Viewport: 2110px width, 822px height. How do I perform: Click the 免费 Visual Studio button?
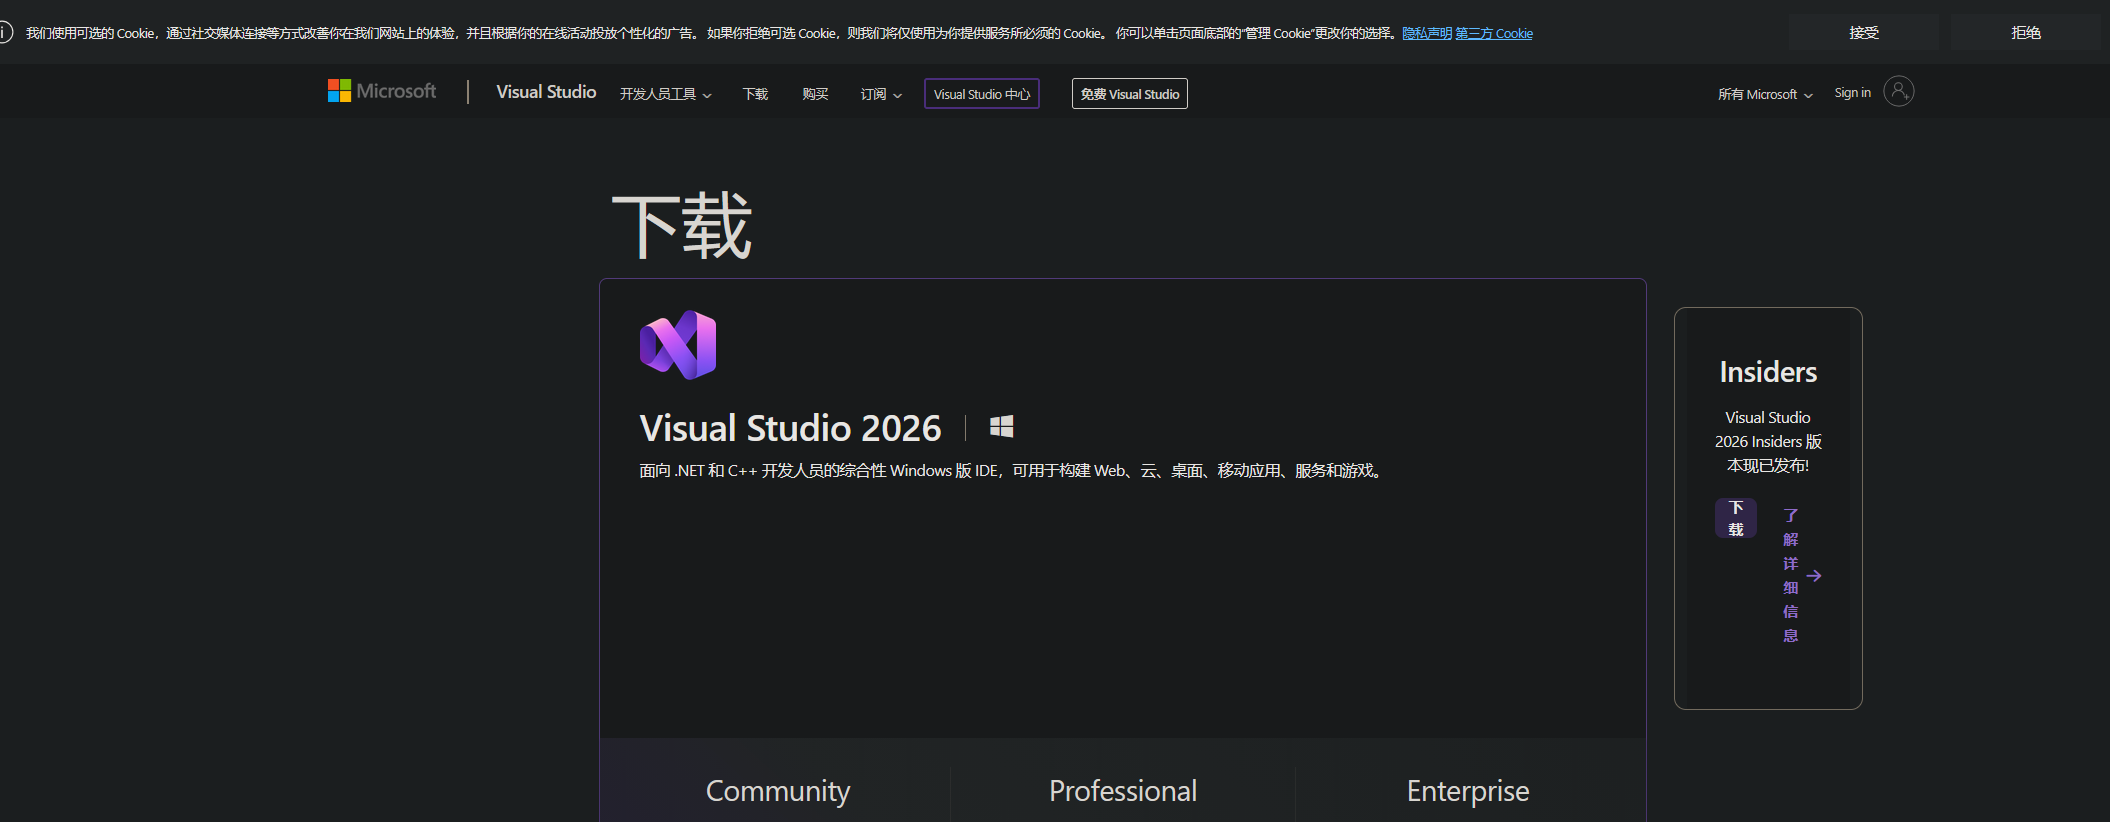1130,94
